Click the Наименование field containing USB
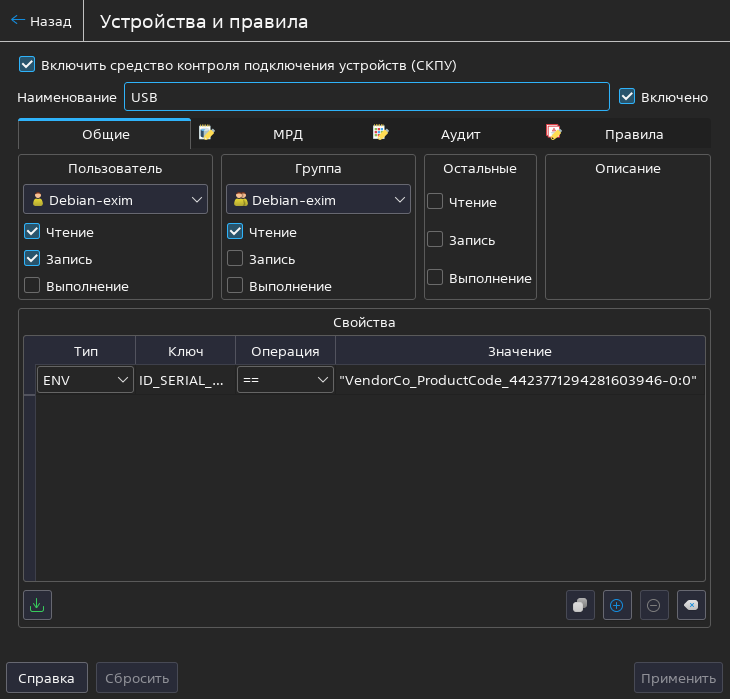 point(366,97)
